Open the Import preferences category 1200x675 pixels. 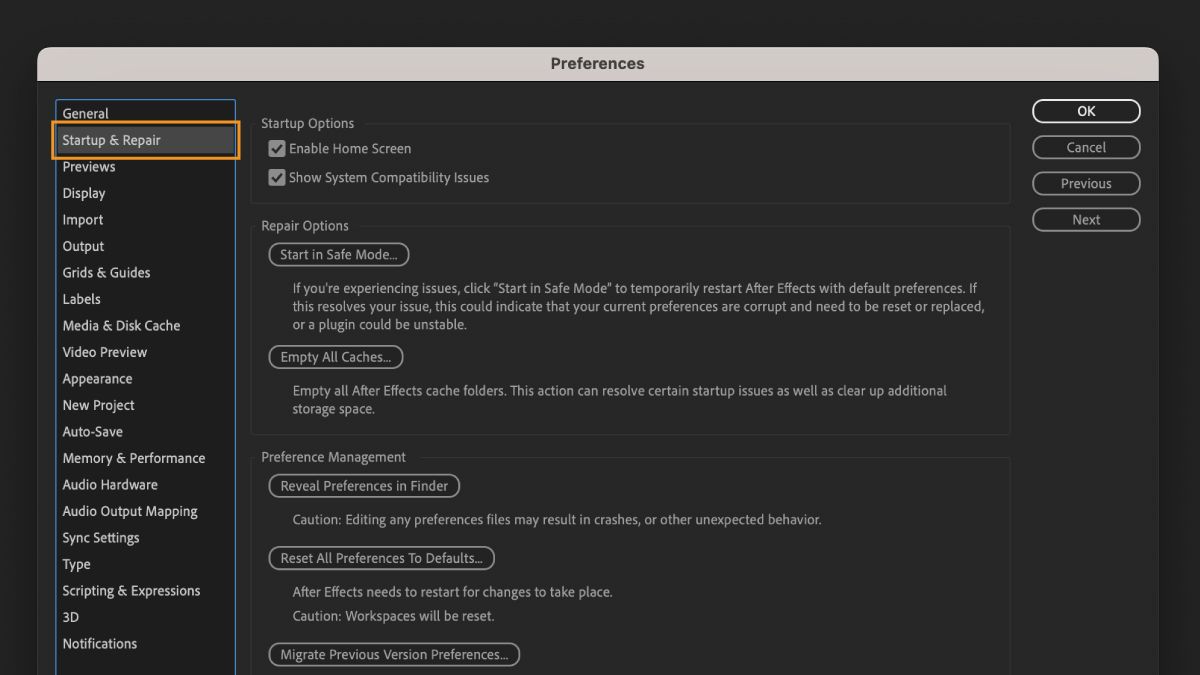coord(82,219)
